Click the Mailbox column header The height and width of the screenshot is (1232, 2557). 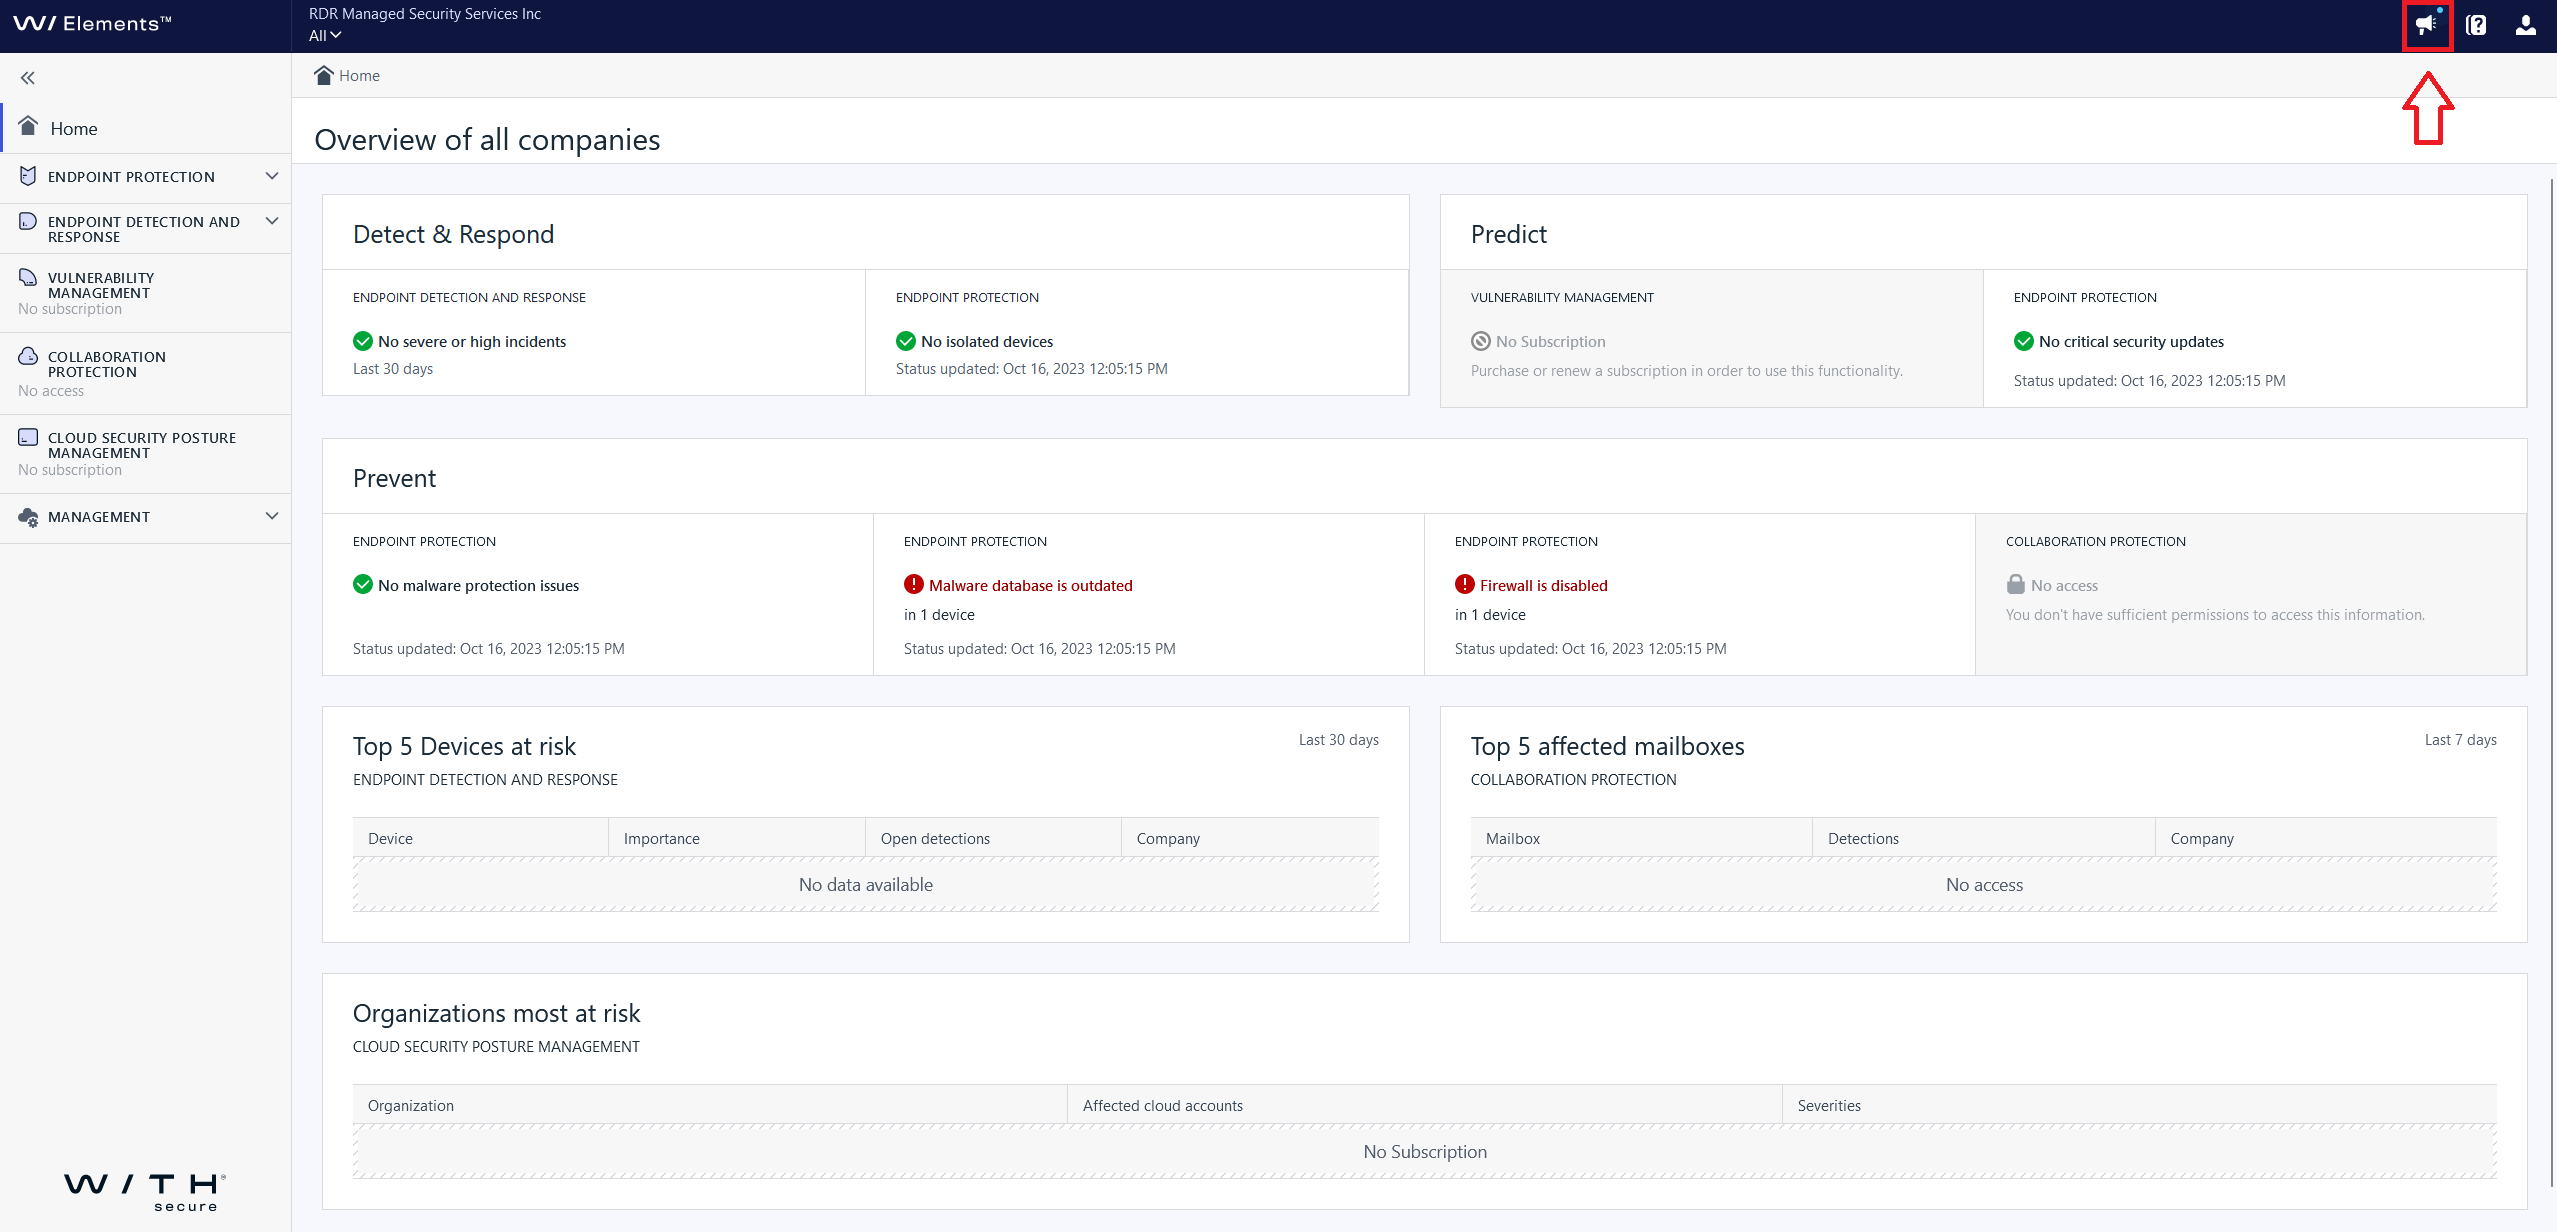coord(1641,838)
